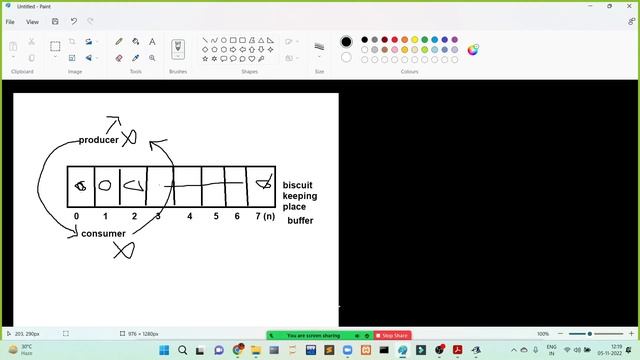Open the View menu
This screenshot has height=360, width=640.
coord(32,22)
